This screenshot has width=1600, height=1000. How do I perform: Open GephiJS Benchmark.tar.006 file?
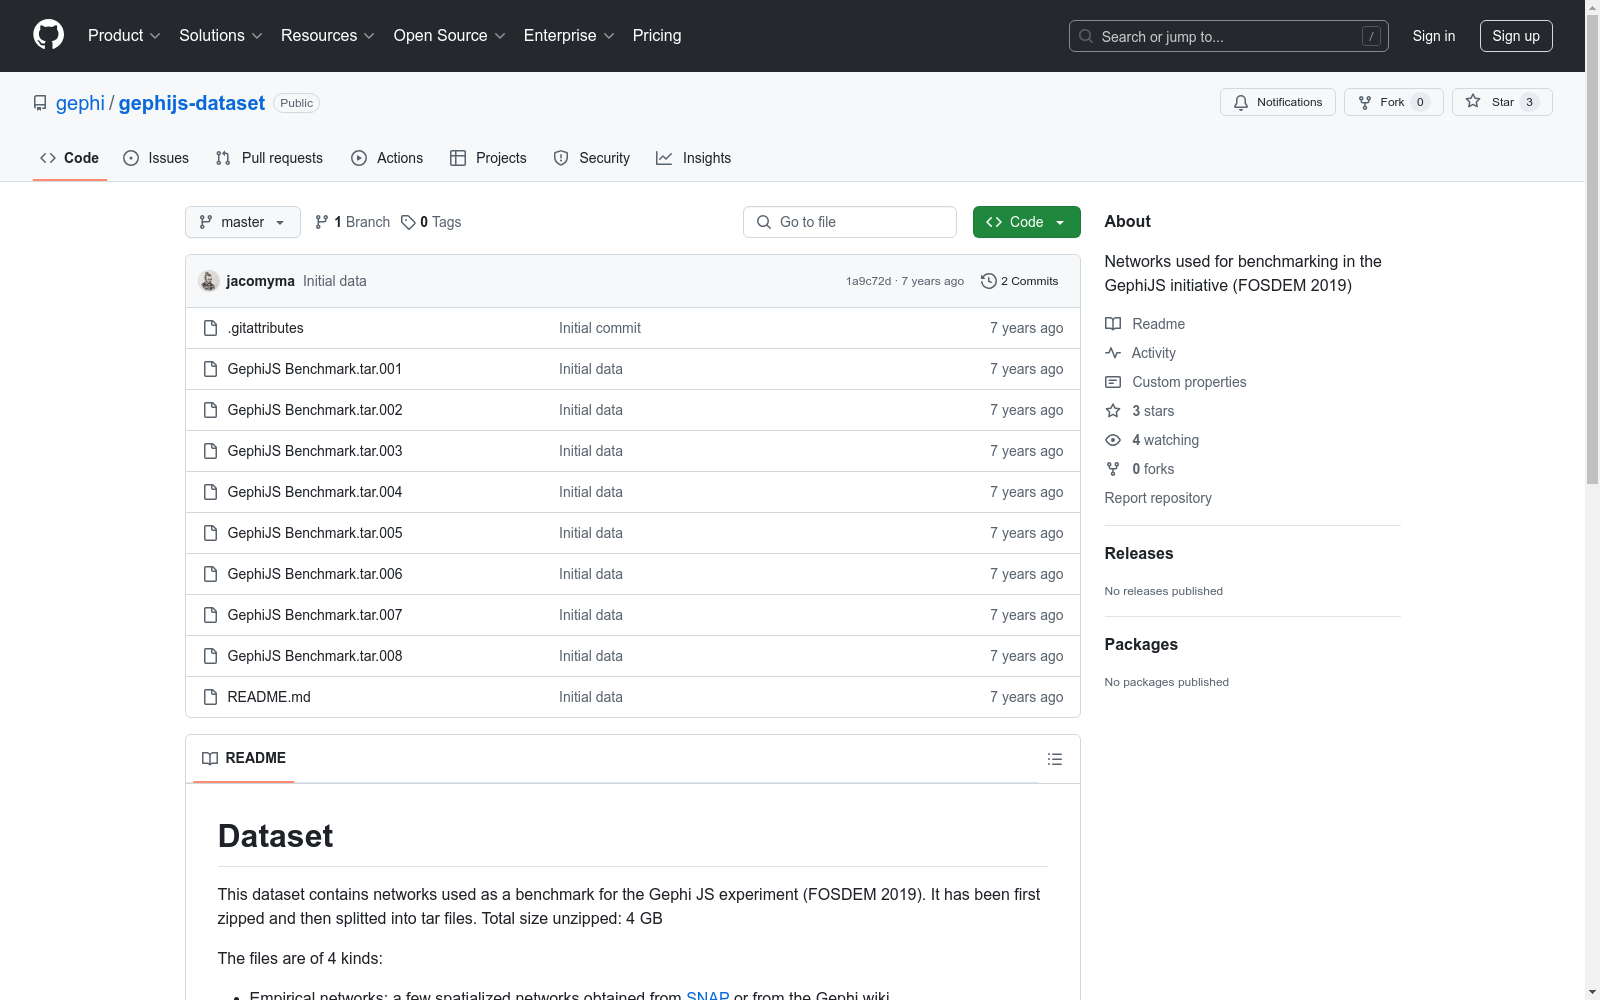tap(315, 574)
